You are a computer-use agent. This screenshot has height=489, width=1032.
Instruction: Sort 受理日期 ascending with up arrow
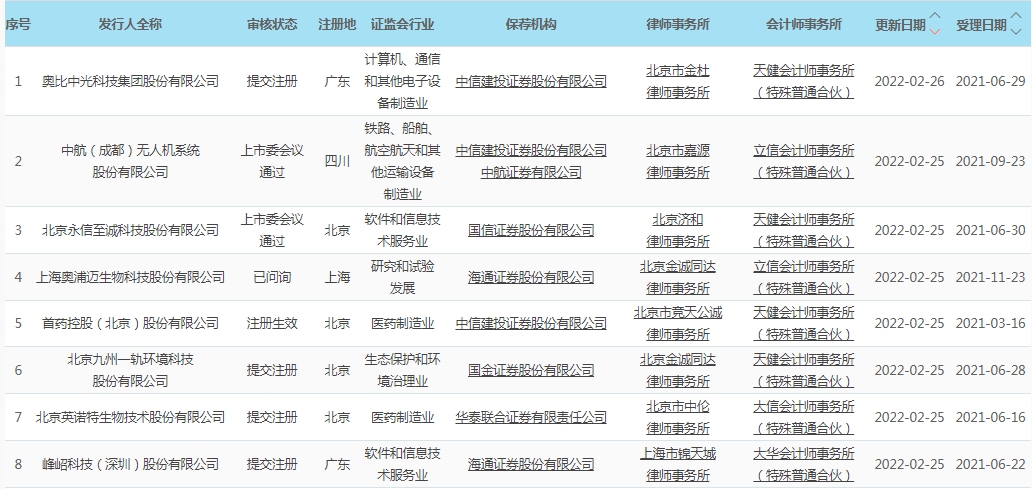point(1016,17)
